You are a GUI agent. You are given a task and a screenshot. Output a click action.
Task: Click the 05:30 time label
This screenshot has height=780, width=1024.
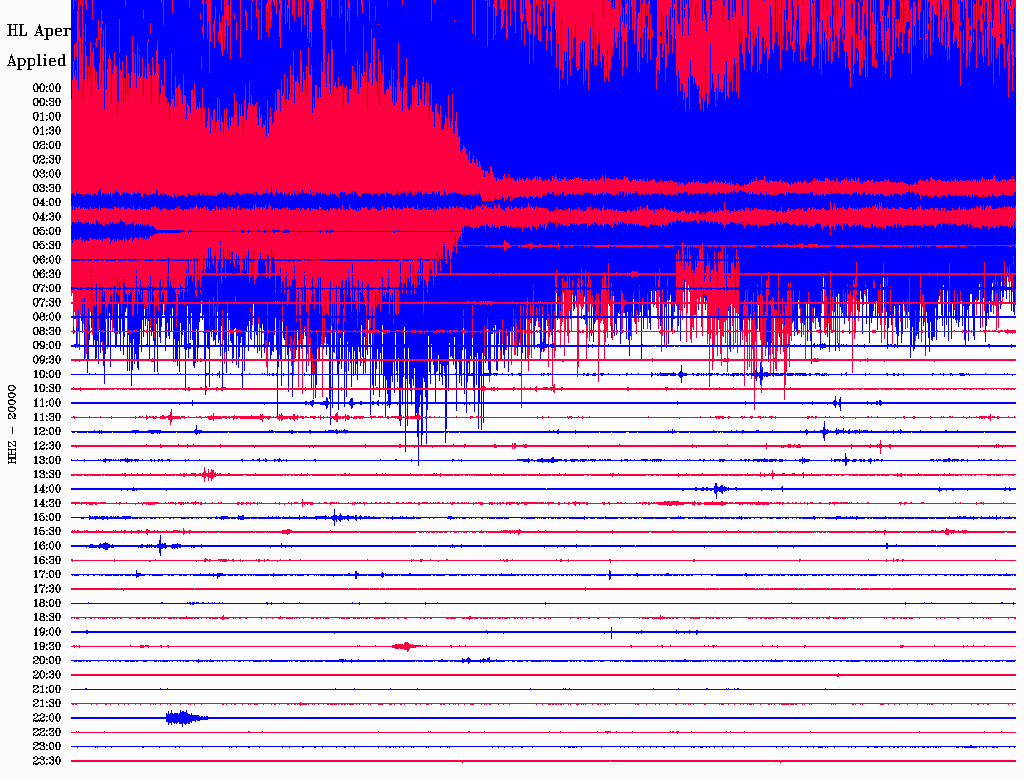coord(47,246)
